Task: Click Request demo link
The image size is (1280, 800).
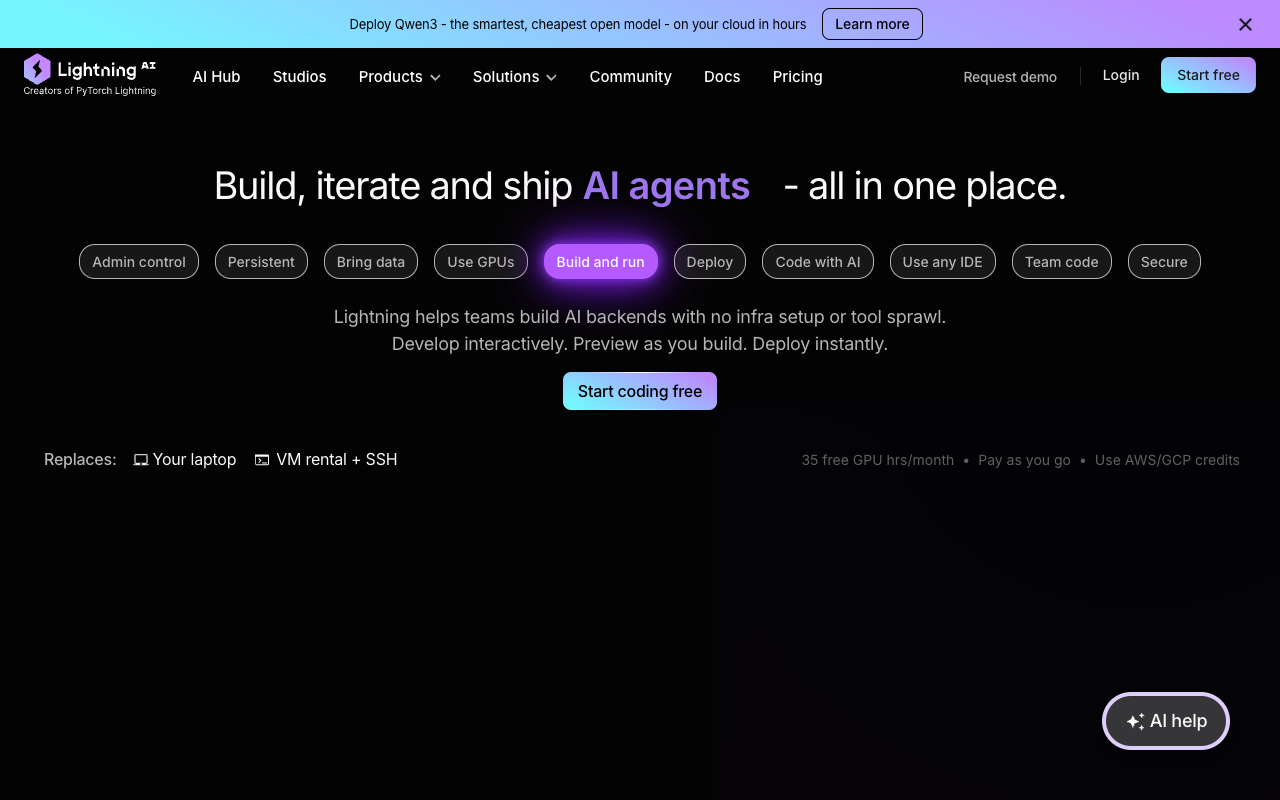Action: pyautogui.click(x=1010, y=77)
